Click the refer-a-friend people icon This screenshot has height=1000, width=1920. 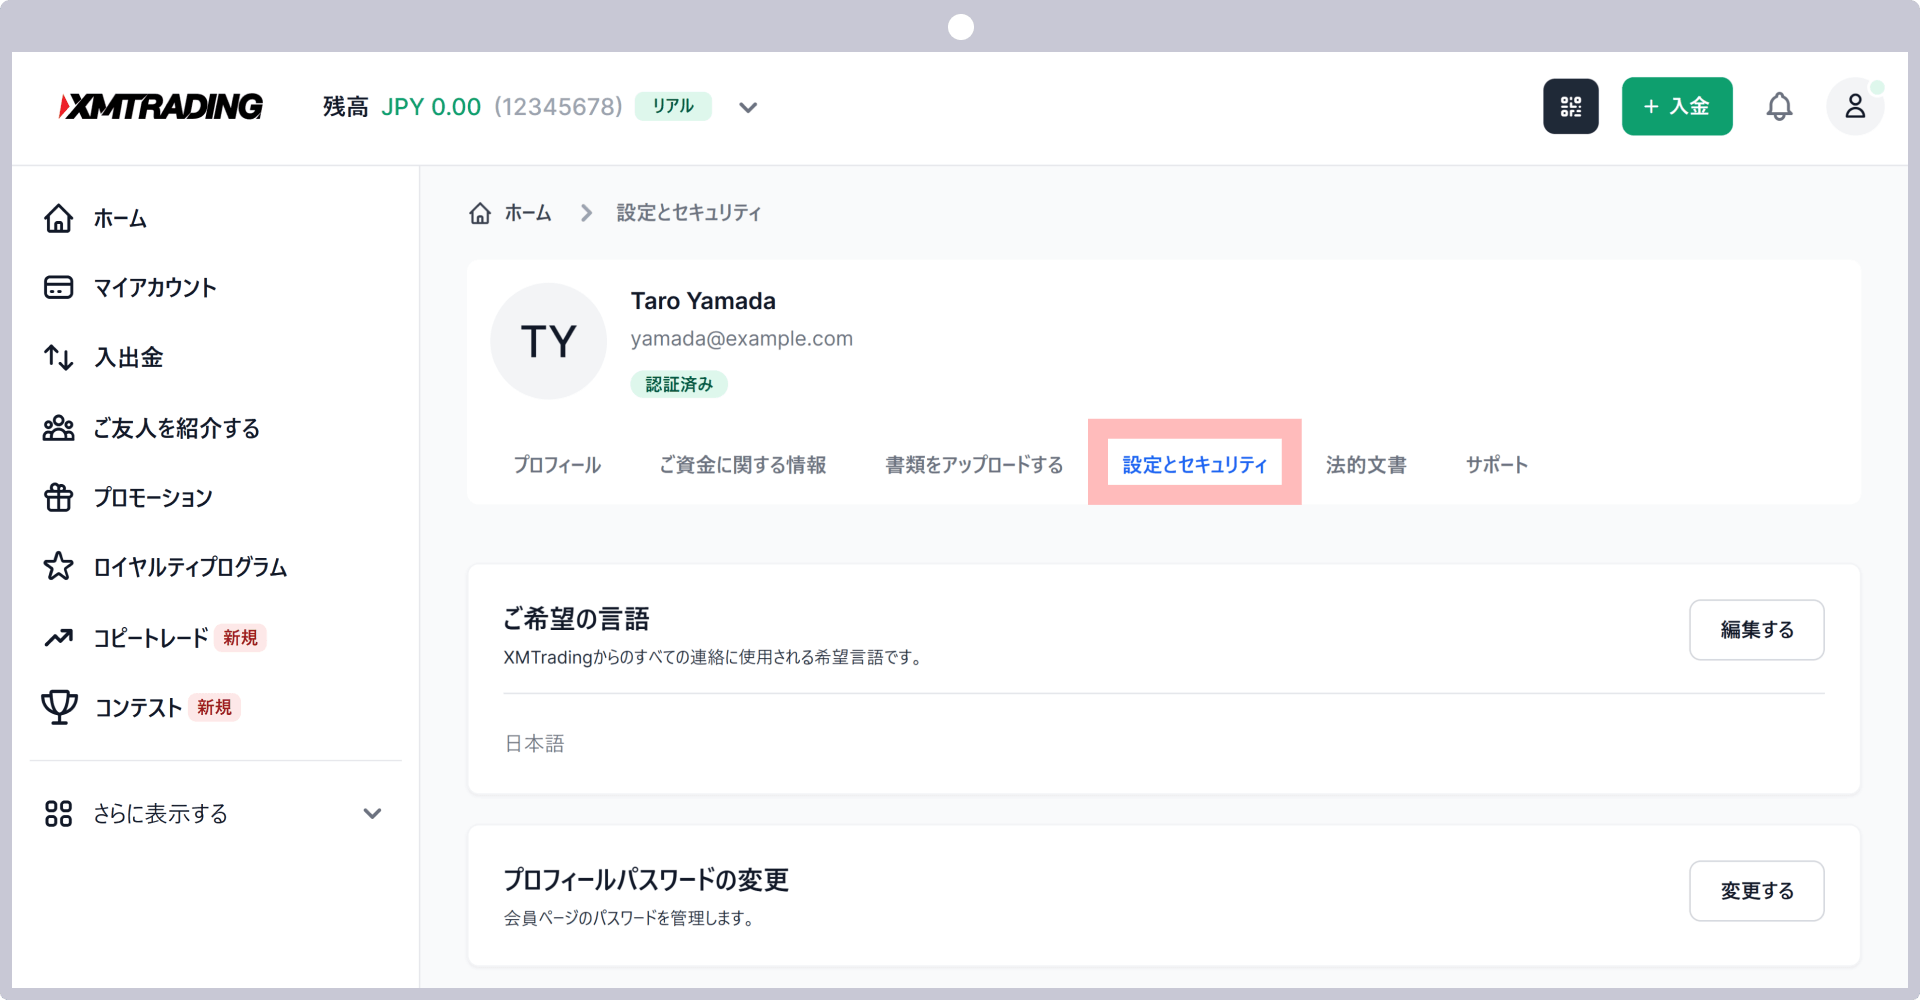click(59, 428)
